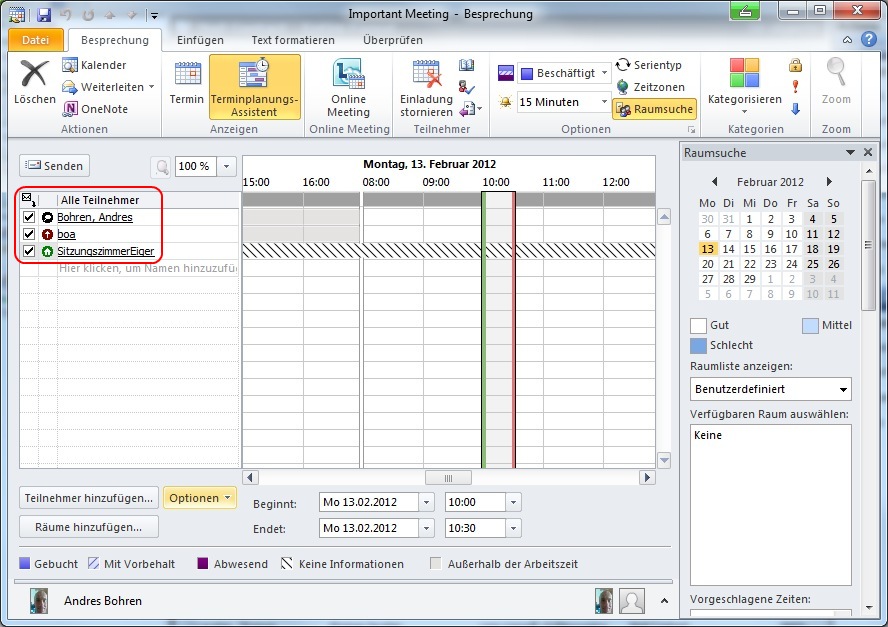Open the Überprüfen tab

(392, 40)
